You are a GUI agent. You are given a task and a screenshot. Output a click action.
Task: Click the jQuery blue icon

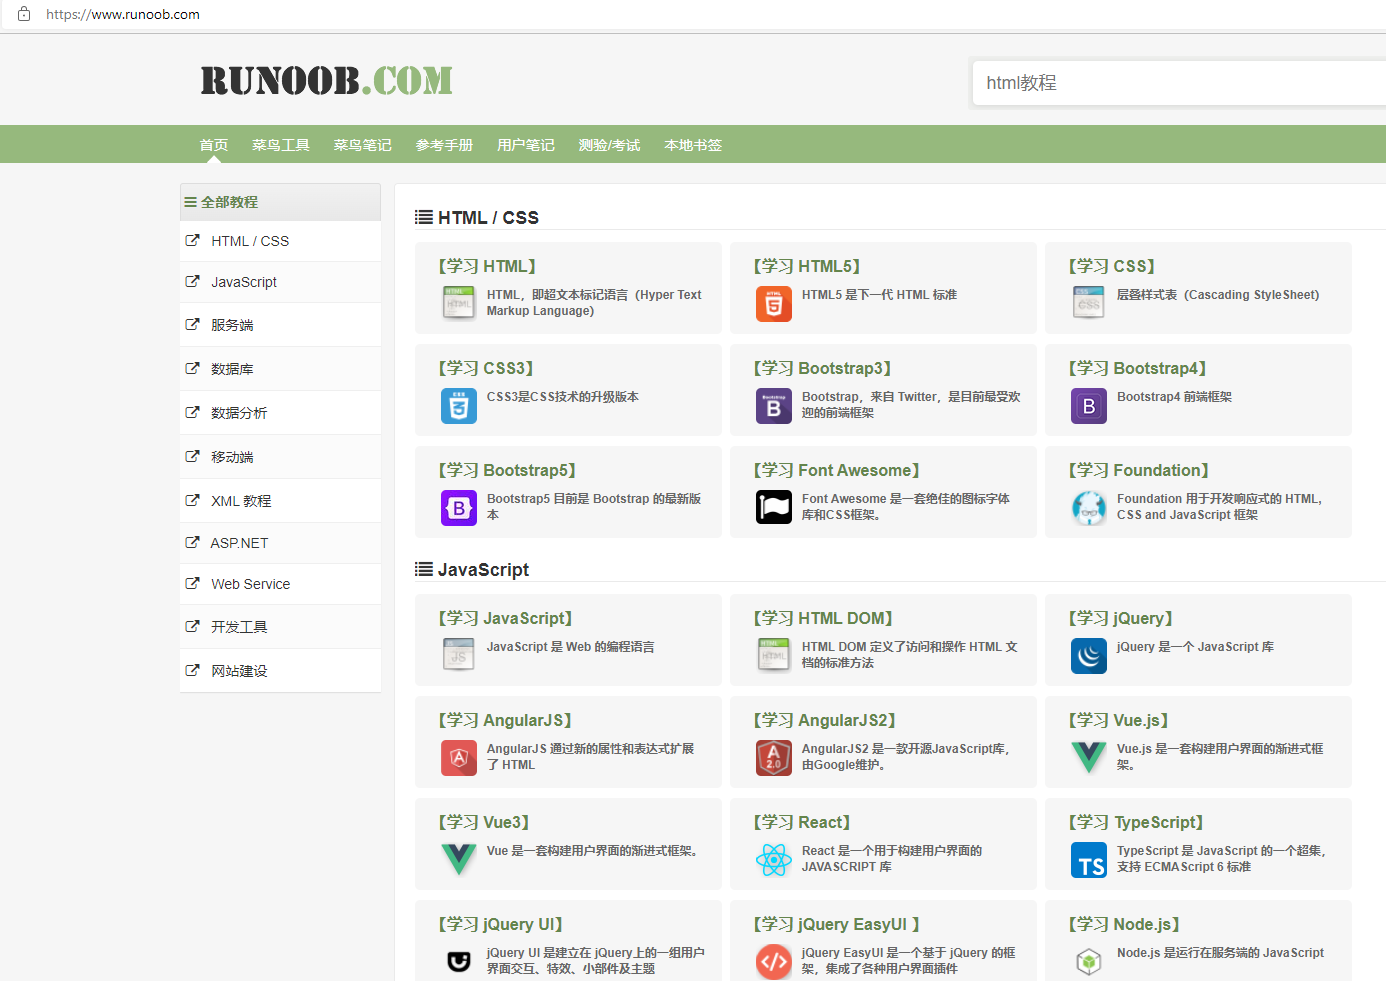(x=1089, y=655)
